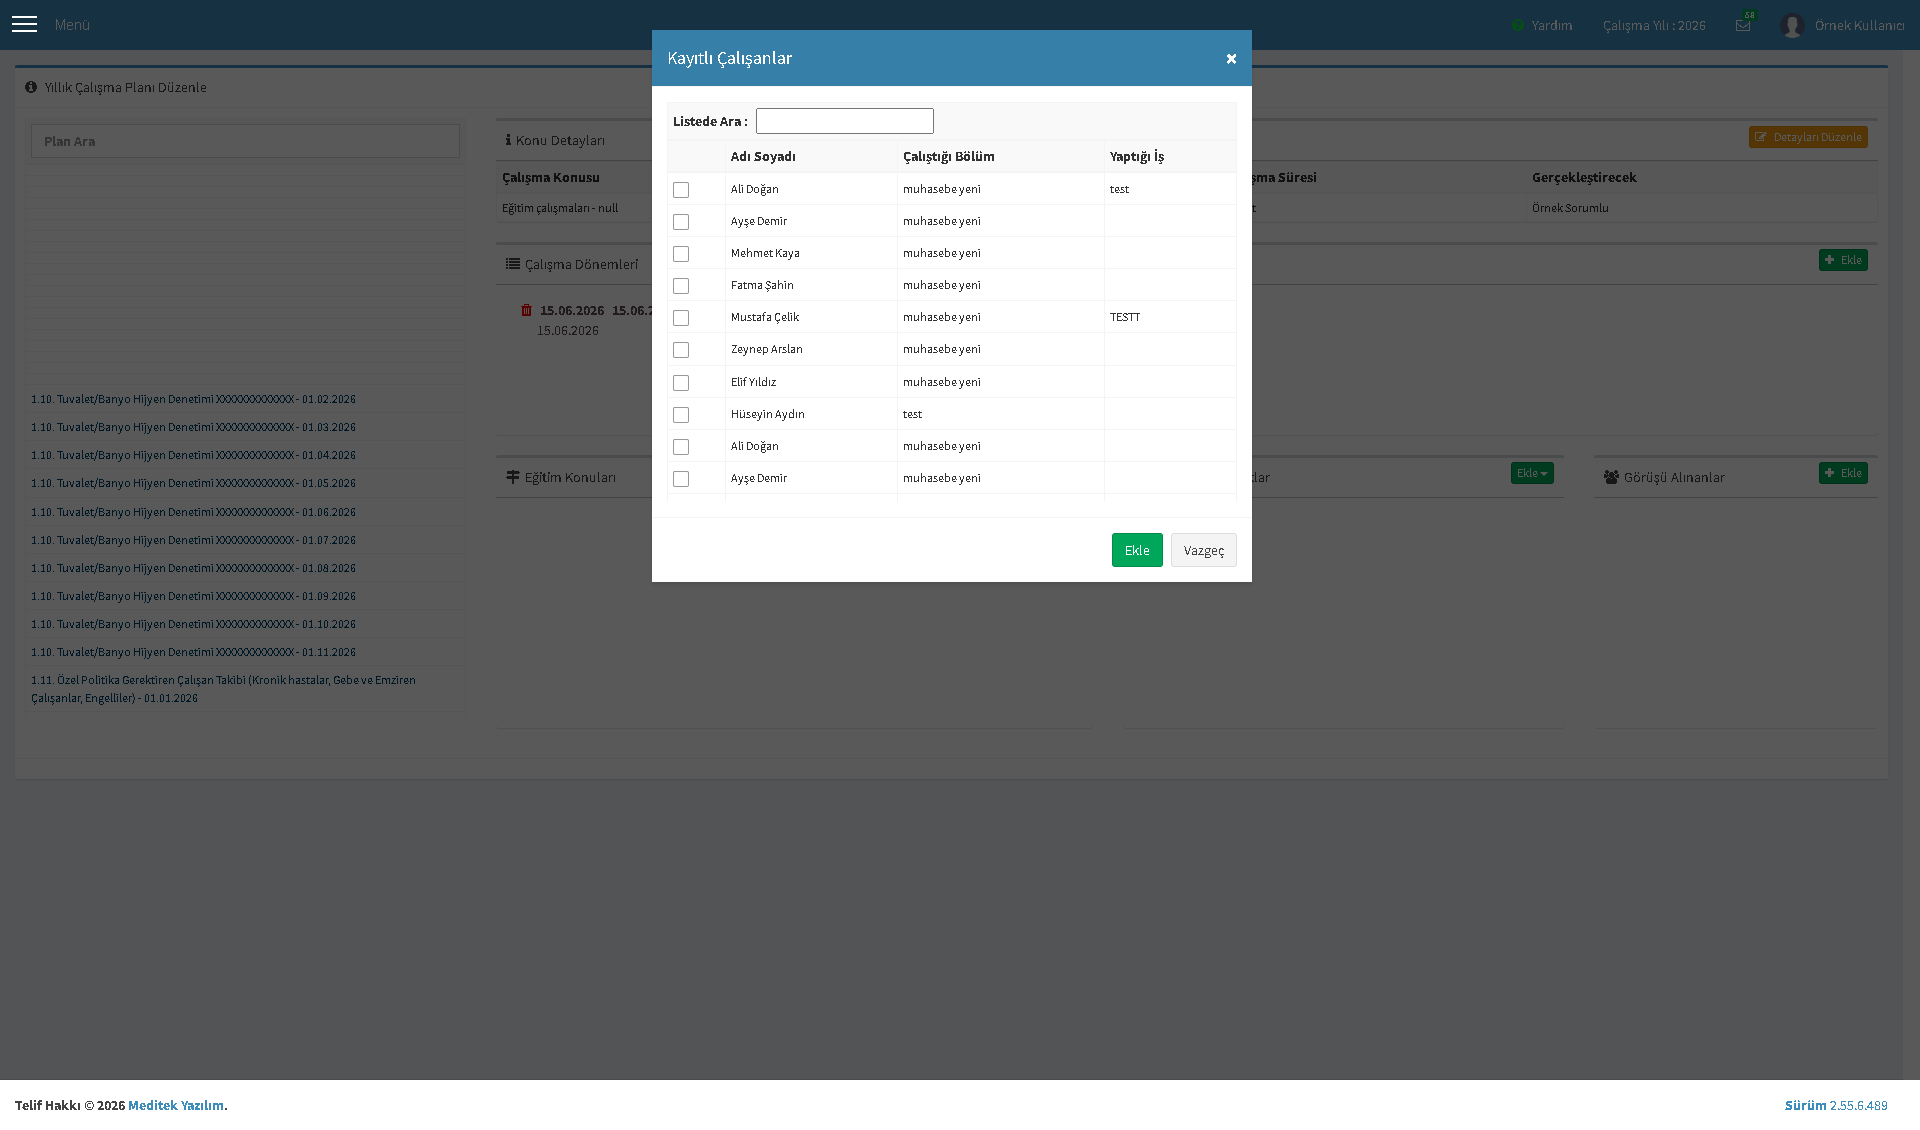Open the hamburger Menu icon
The width and height of the screenshot is (1920, 1130).
24,24
